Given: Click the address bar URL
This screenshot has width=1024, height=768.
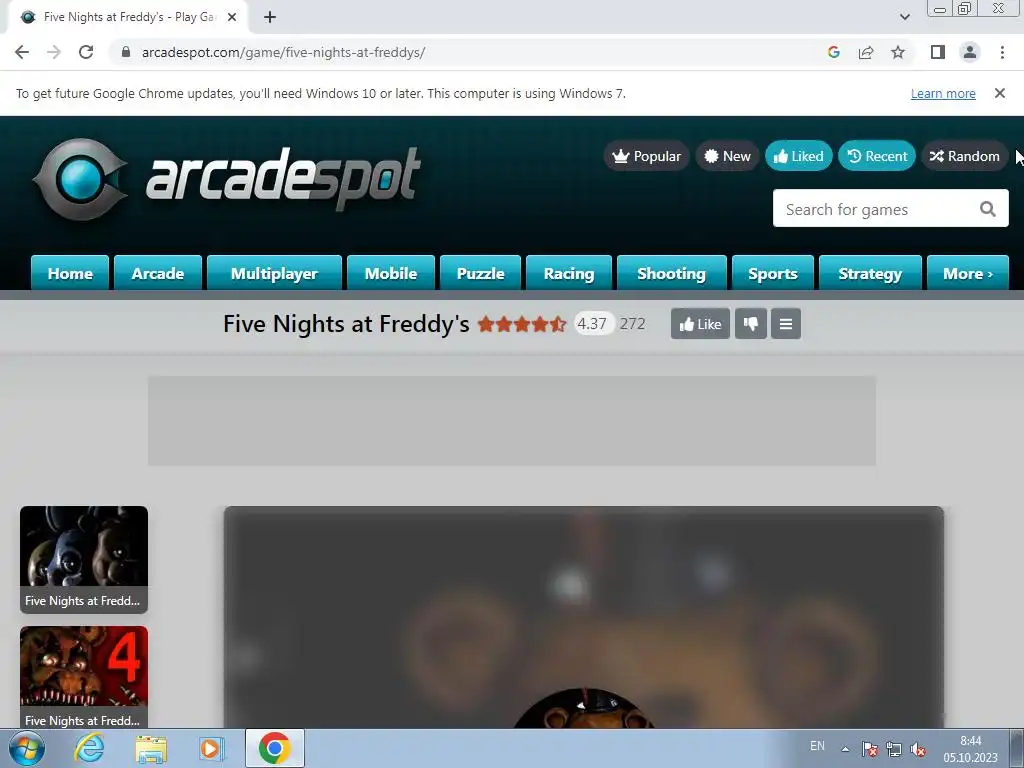Looking at the screenshot, I should tap(283, 52).
